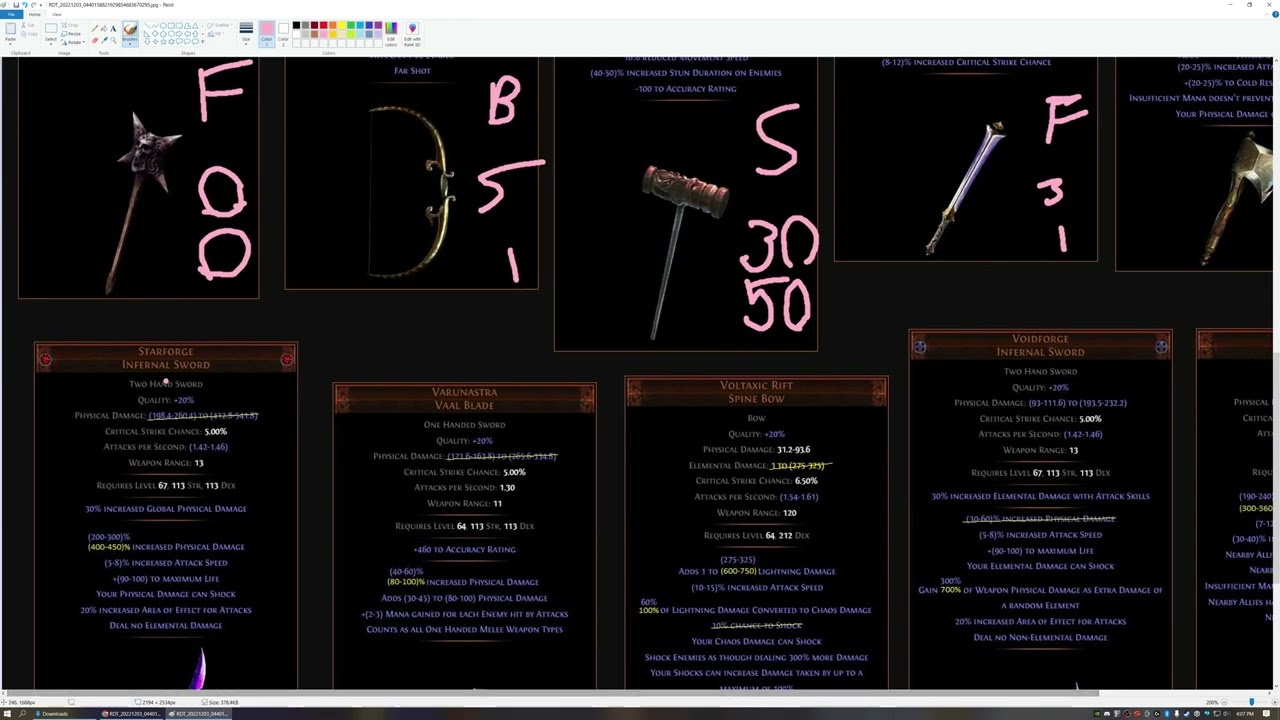This screenshot has width=1280, height=720.
Task: Choose the Oval shape
Action: click(163, 25)
